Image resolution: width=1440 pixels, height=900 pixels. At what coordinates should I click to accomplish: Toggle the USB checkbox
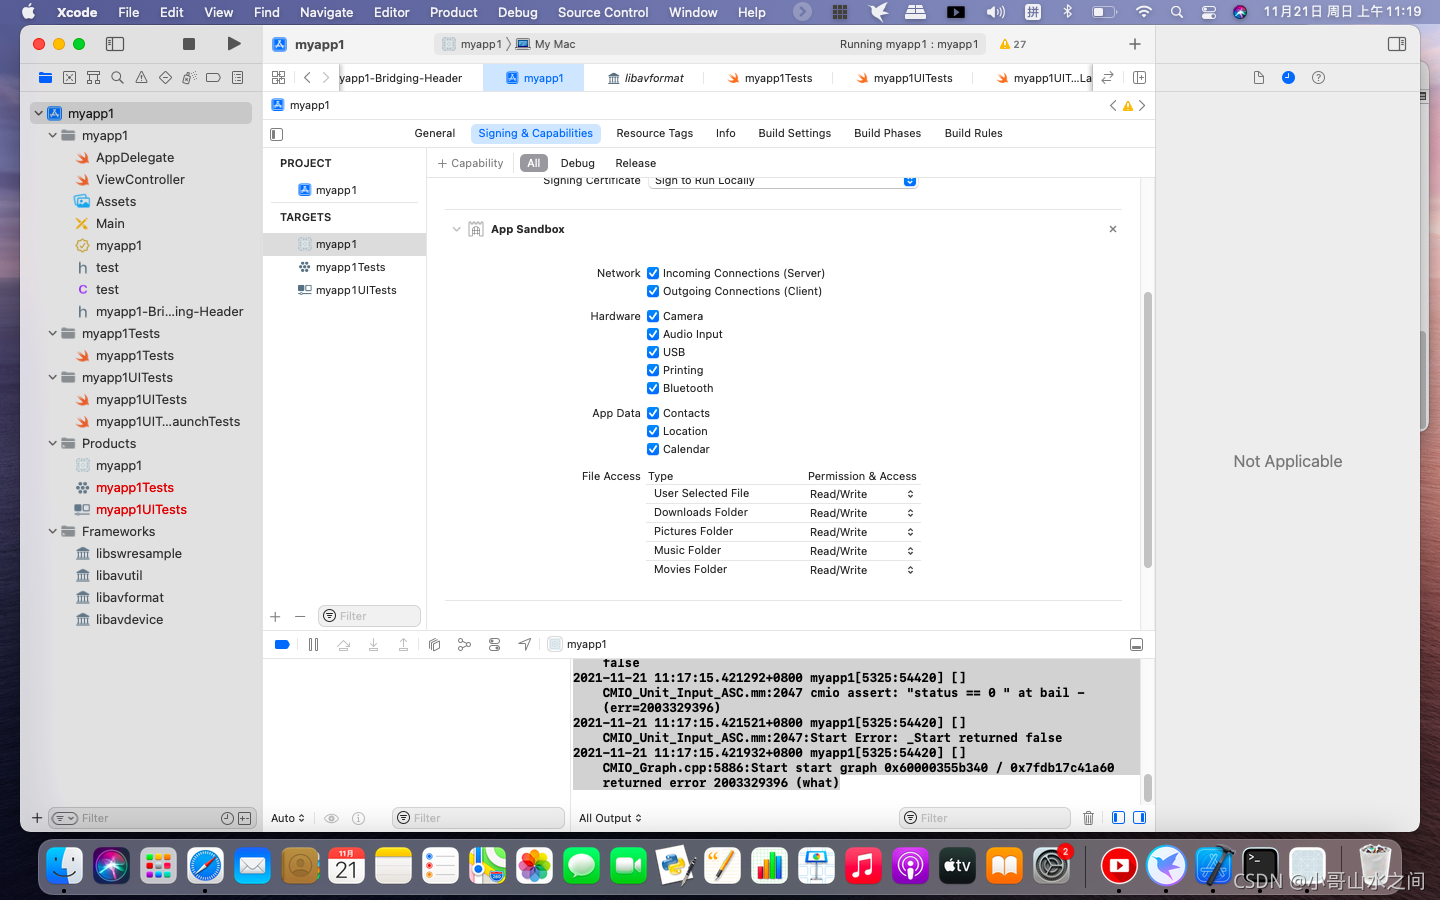pyautogui.click(x=653, y=352)
